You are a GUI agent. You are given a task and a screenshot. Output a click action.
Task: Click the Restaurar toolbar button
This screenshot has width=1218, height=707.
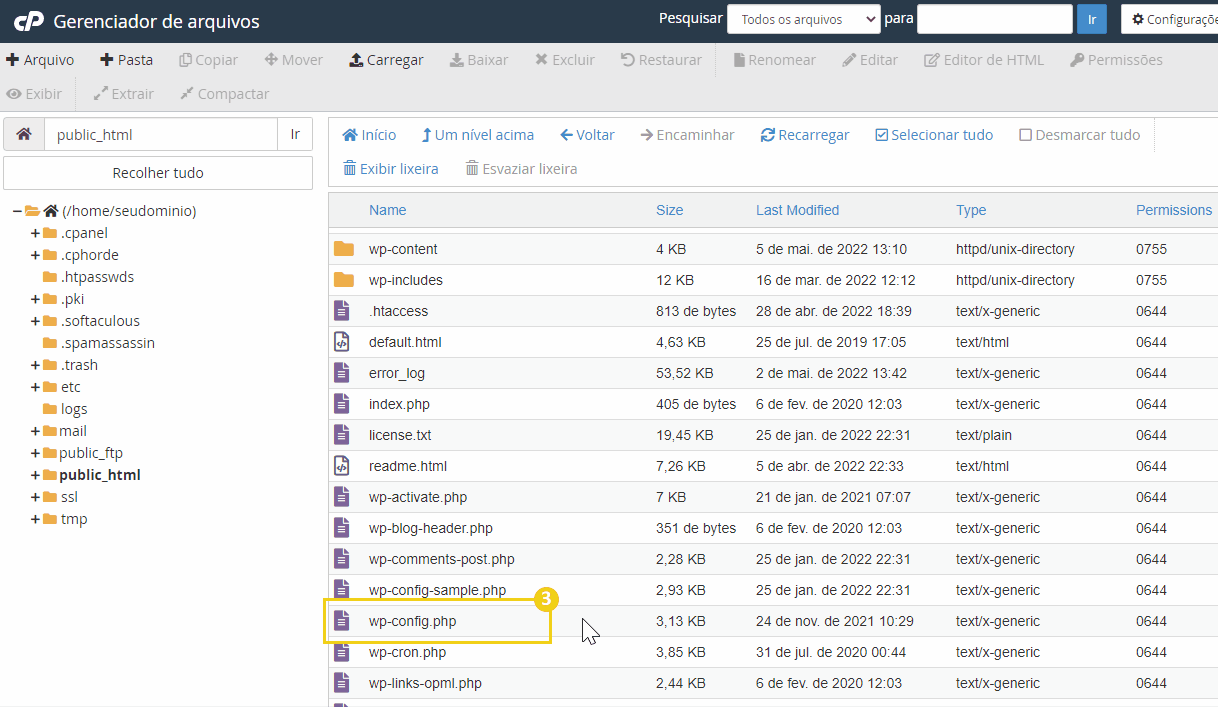coord(661,60)
